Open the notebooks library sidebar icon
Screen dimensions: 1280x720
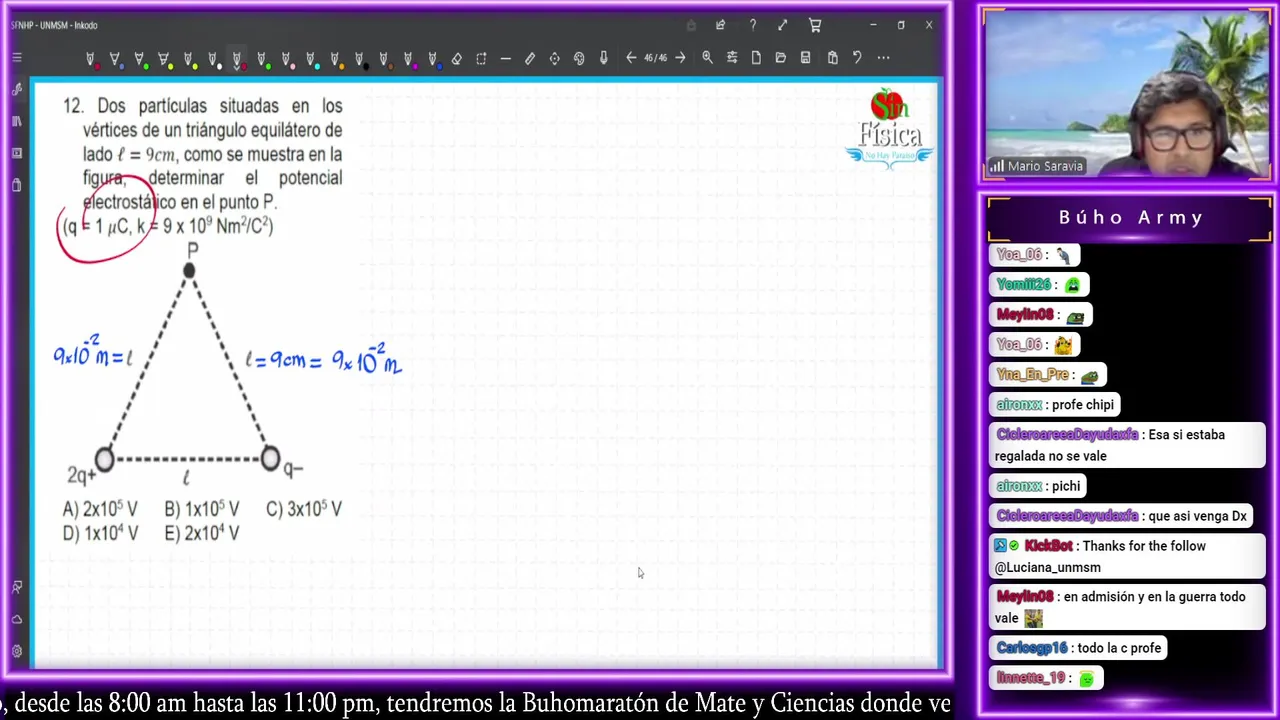tap(17, 121)
